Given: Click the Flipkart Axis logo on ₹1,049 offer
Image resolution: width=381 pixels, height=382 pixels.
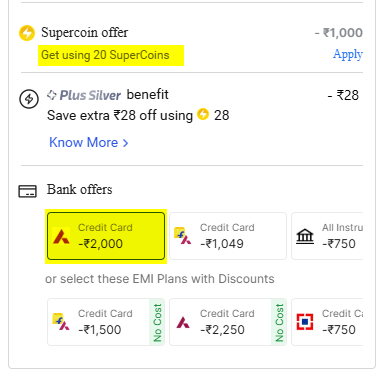Looking at the screenshot, I should (183, 236).
